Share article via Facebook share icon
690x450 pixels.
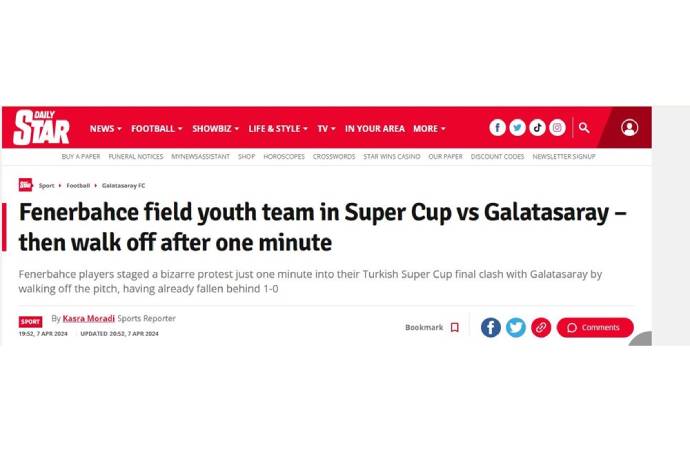(x=490, y=327)
